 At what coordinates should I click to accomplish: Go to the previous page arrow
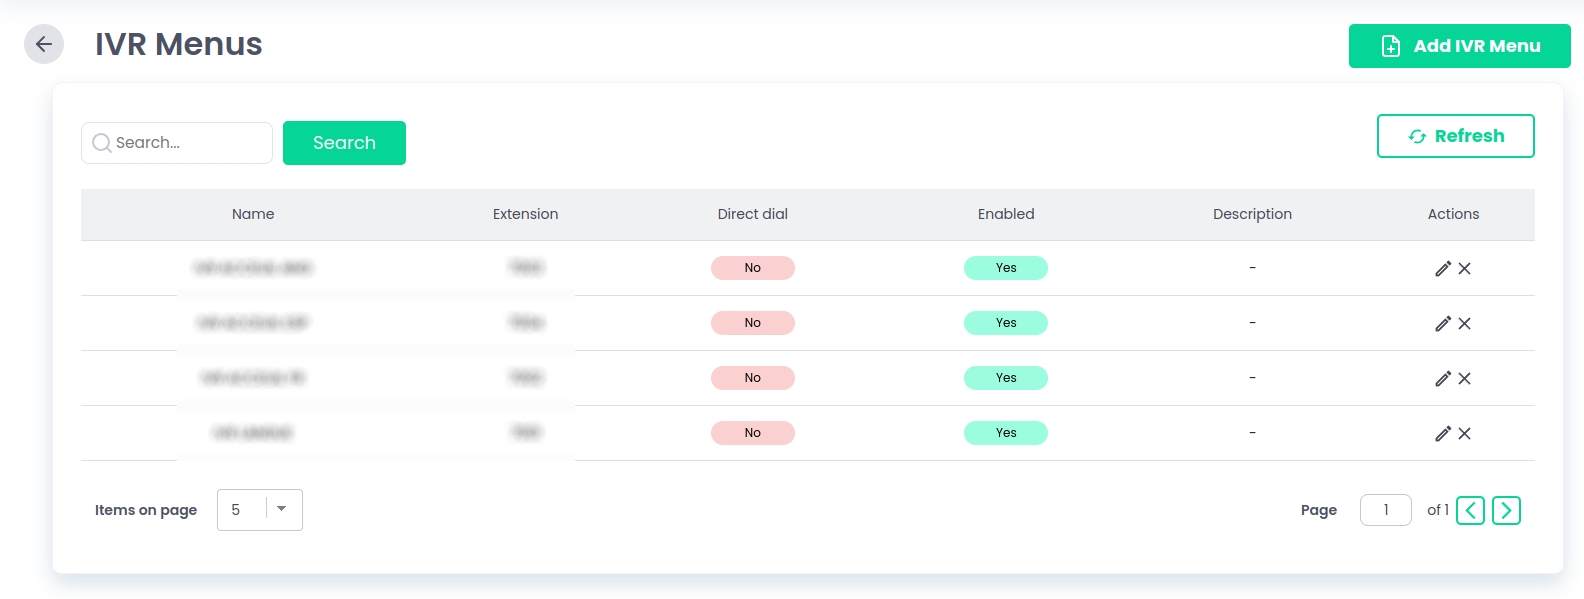(1470, 510)
